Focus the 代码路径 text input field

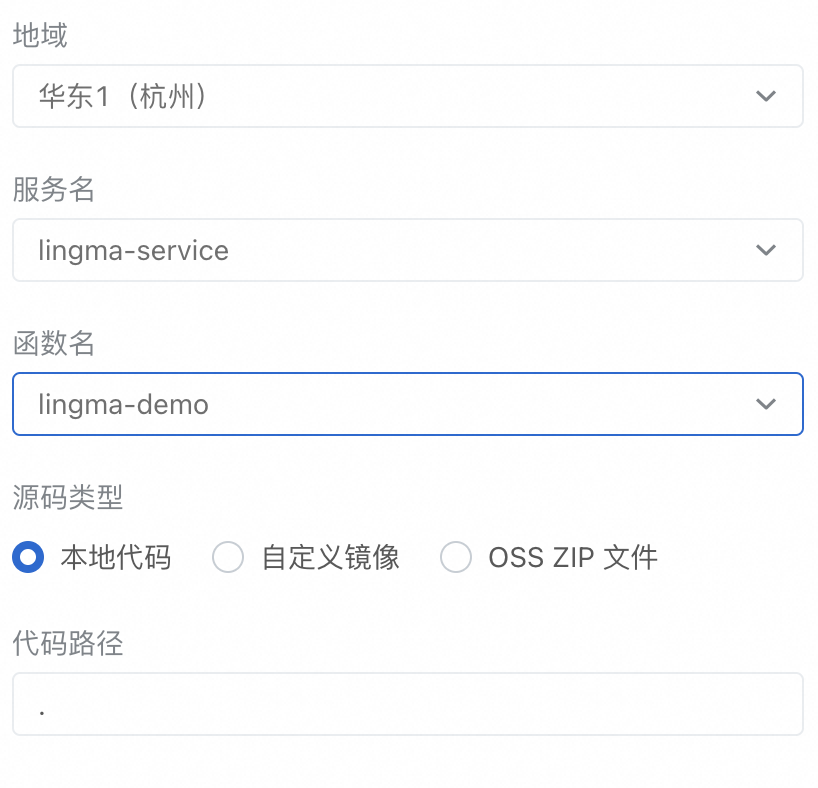(x=407, y=704)
